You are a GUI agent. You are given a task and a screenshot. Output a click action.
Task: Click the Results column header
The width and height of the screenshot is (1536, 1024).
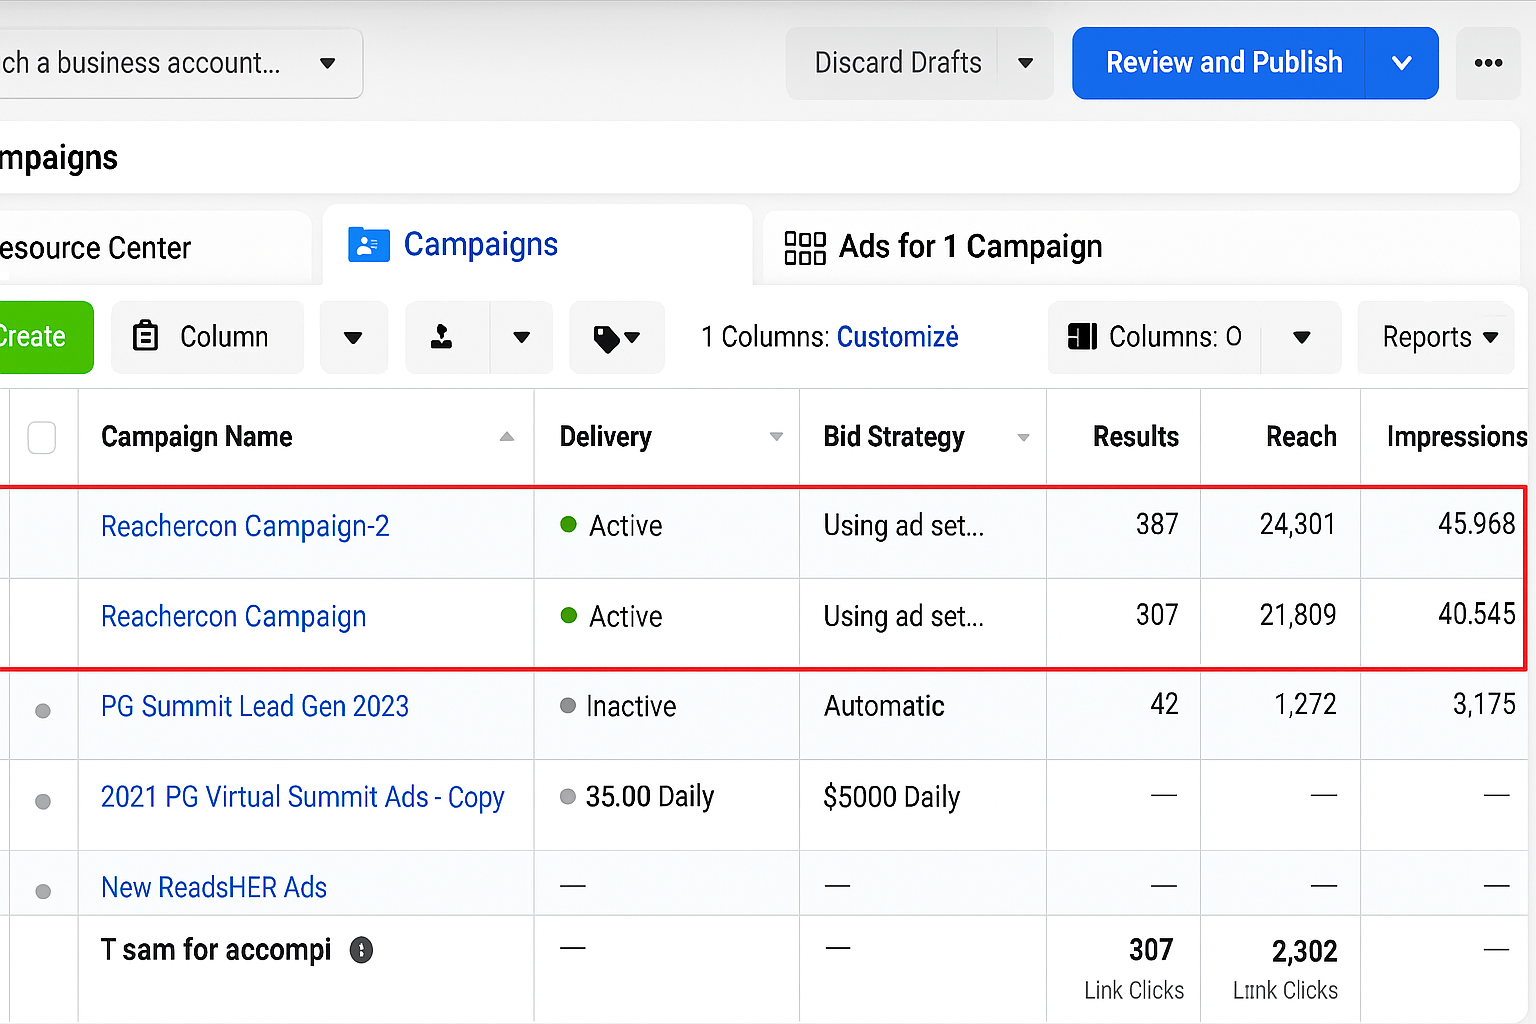1135,437
